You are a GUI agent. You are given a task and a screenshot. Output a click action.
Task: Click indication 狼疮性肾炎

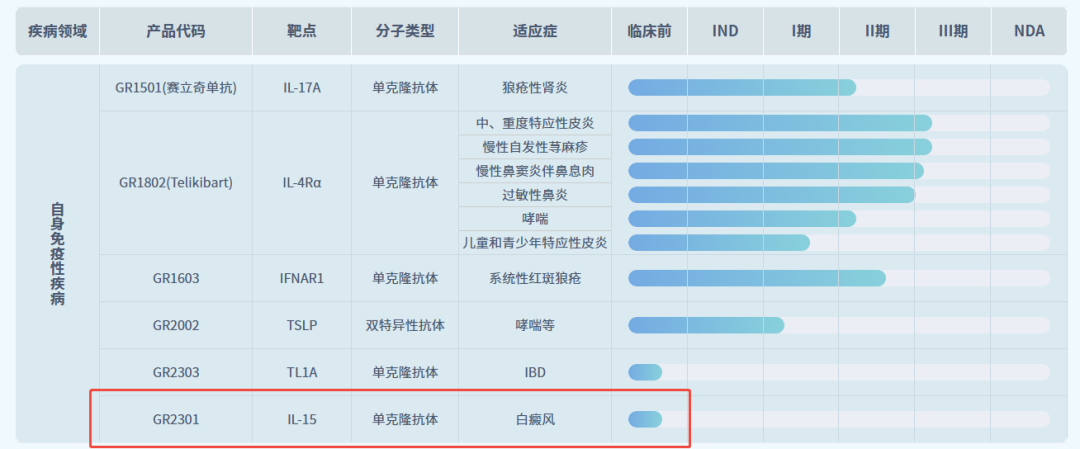[x=534, y=87]
